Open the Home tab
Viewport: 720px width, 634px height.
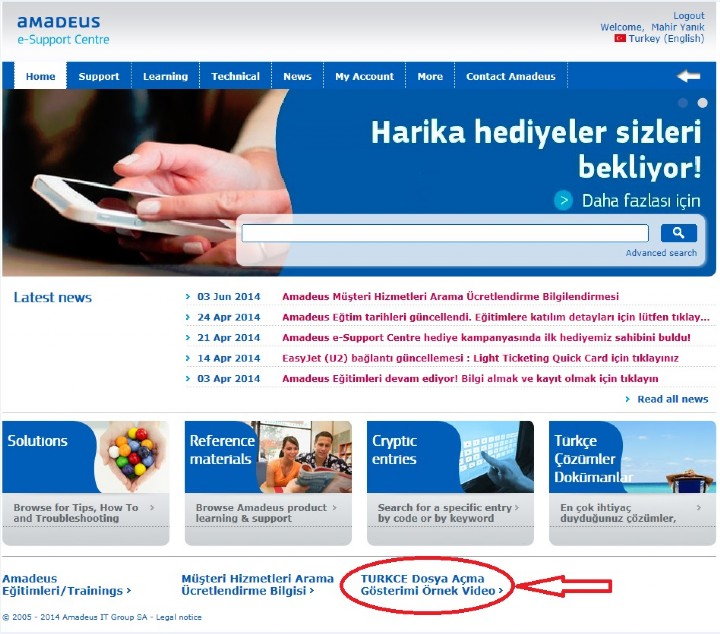click(40, 76)
